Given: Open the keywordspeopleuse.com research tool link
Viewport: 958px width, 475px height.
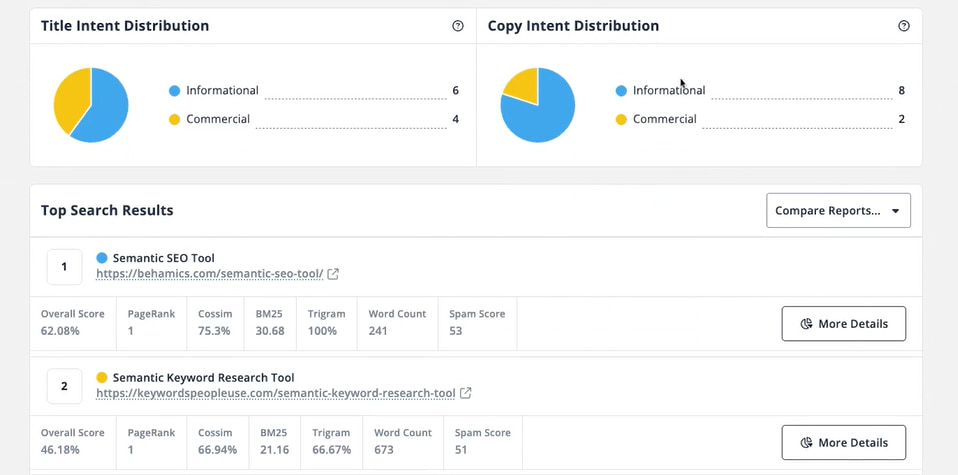Looking at the screenshot, I should click(276, 393).
